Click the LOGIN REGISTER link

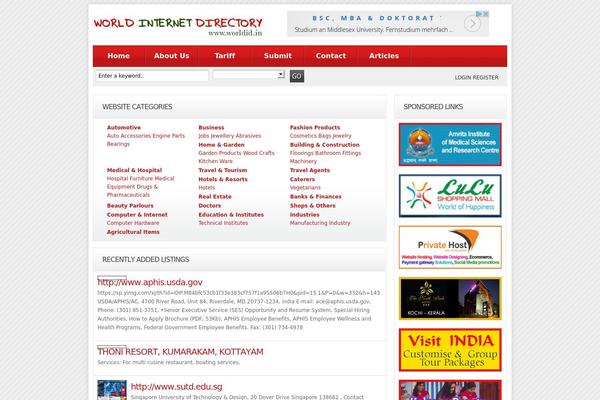(476, 77)
